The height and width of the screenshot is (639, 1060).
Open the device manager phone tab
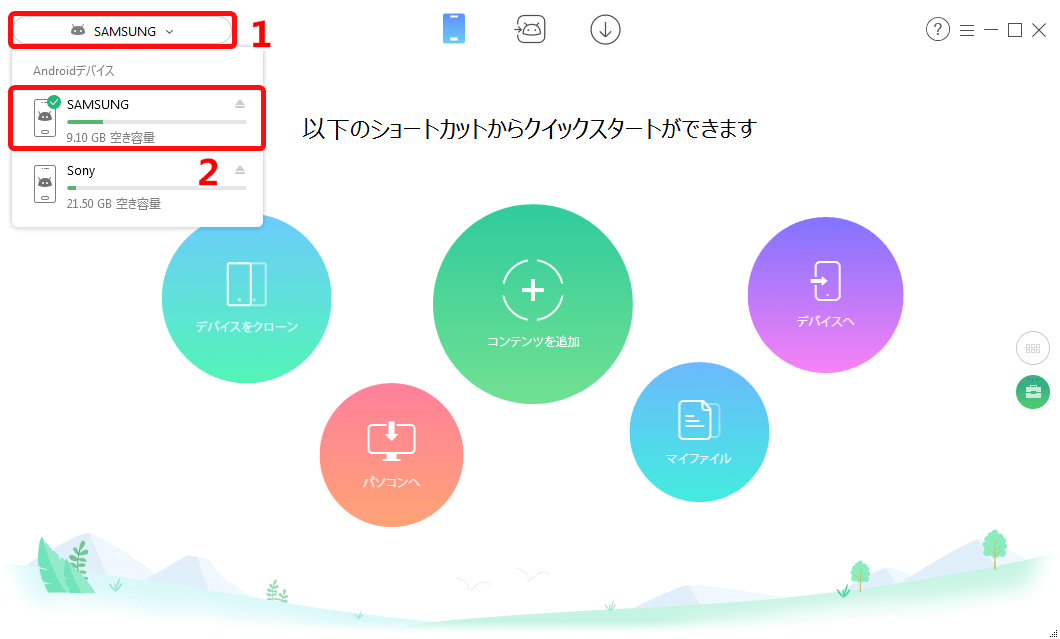point(454,29)
